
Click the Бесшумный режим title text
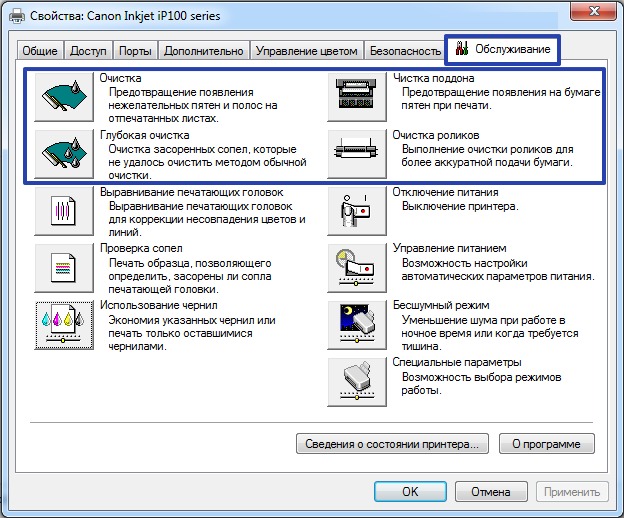[441, 305]
